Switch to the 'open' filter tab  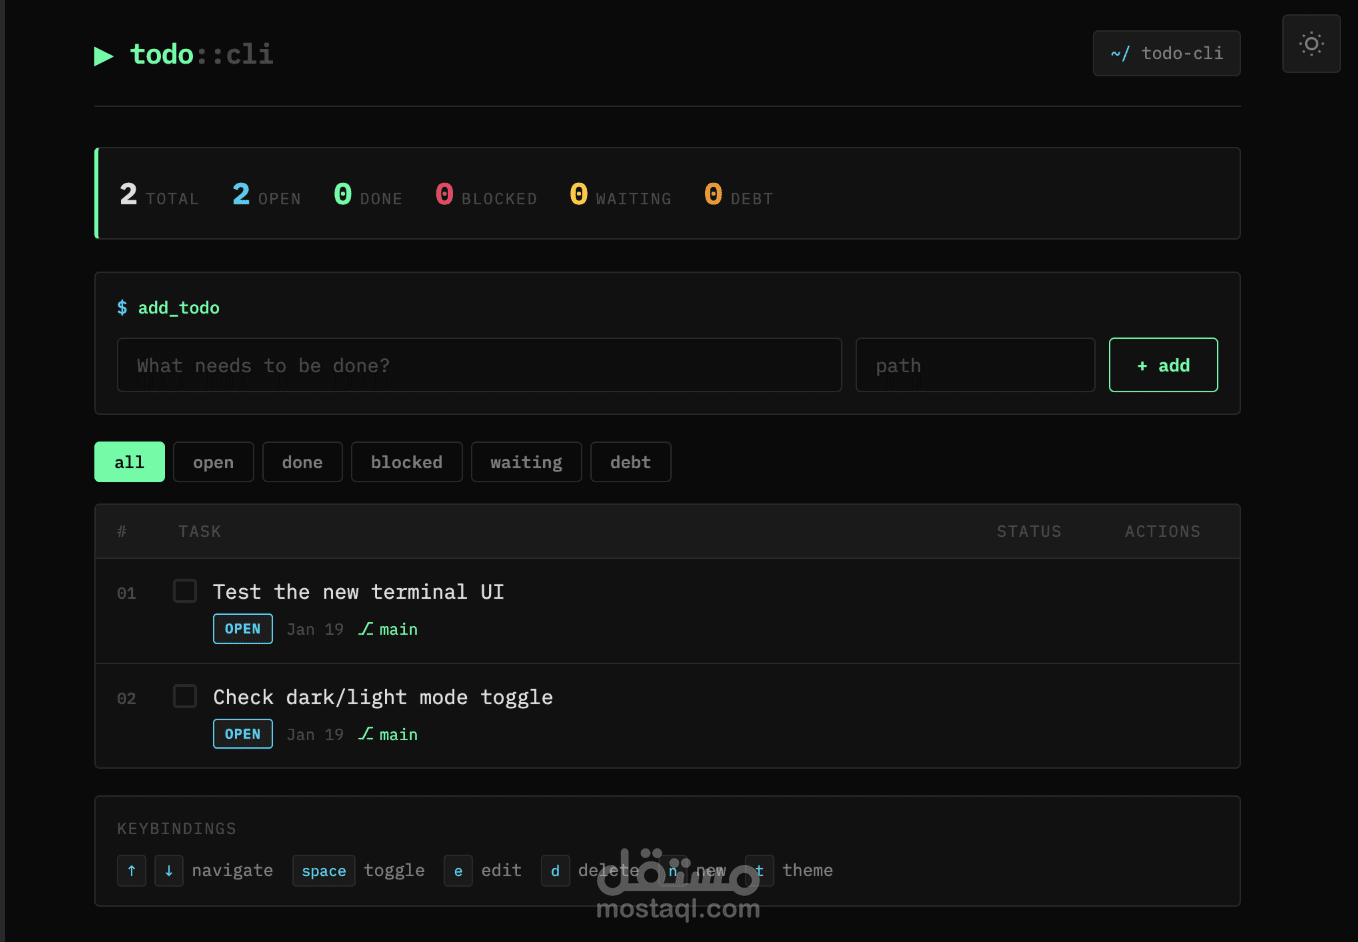point(213,462)
